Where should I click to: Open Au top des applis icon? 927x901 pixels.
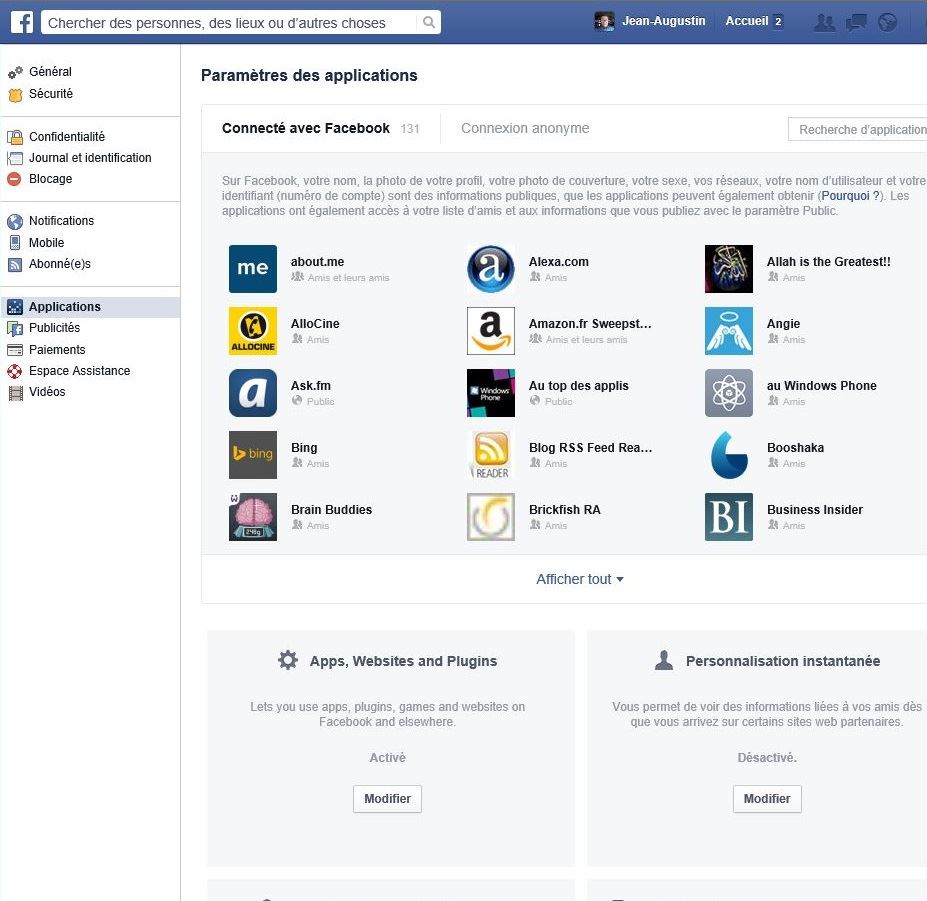click(x=491, y=393)
